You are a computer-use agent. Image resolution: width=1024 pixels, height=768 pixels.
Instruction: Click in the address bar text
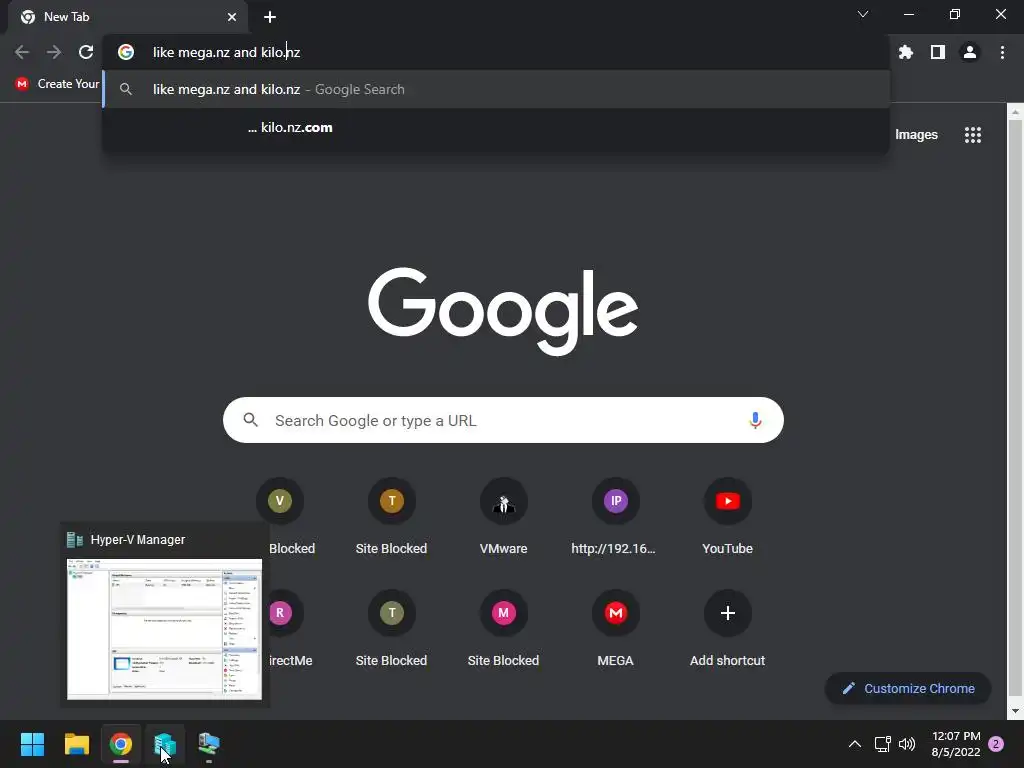(226, 52)
